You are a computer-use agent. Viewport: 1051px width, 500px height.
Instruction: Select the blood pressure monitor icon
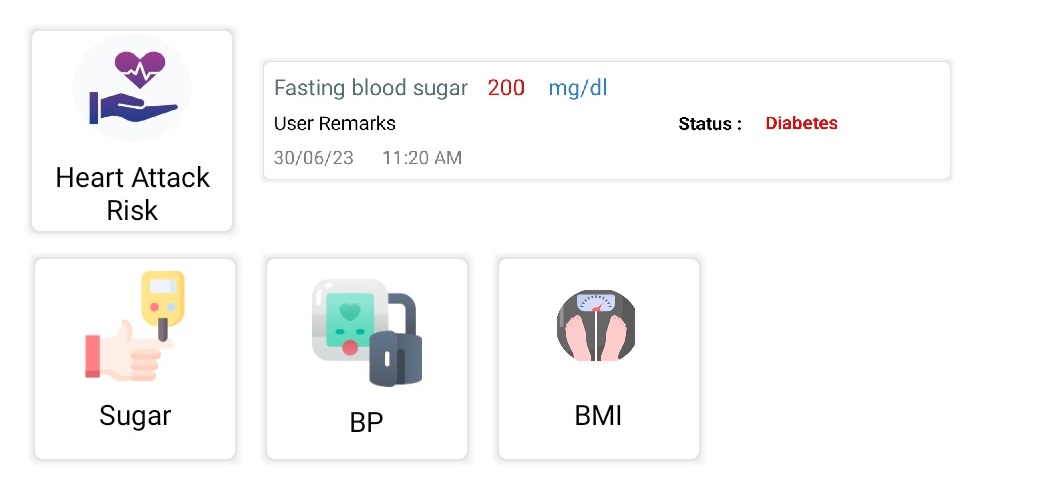click(x=367, y=332)
